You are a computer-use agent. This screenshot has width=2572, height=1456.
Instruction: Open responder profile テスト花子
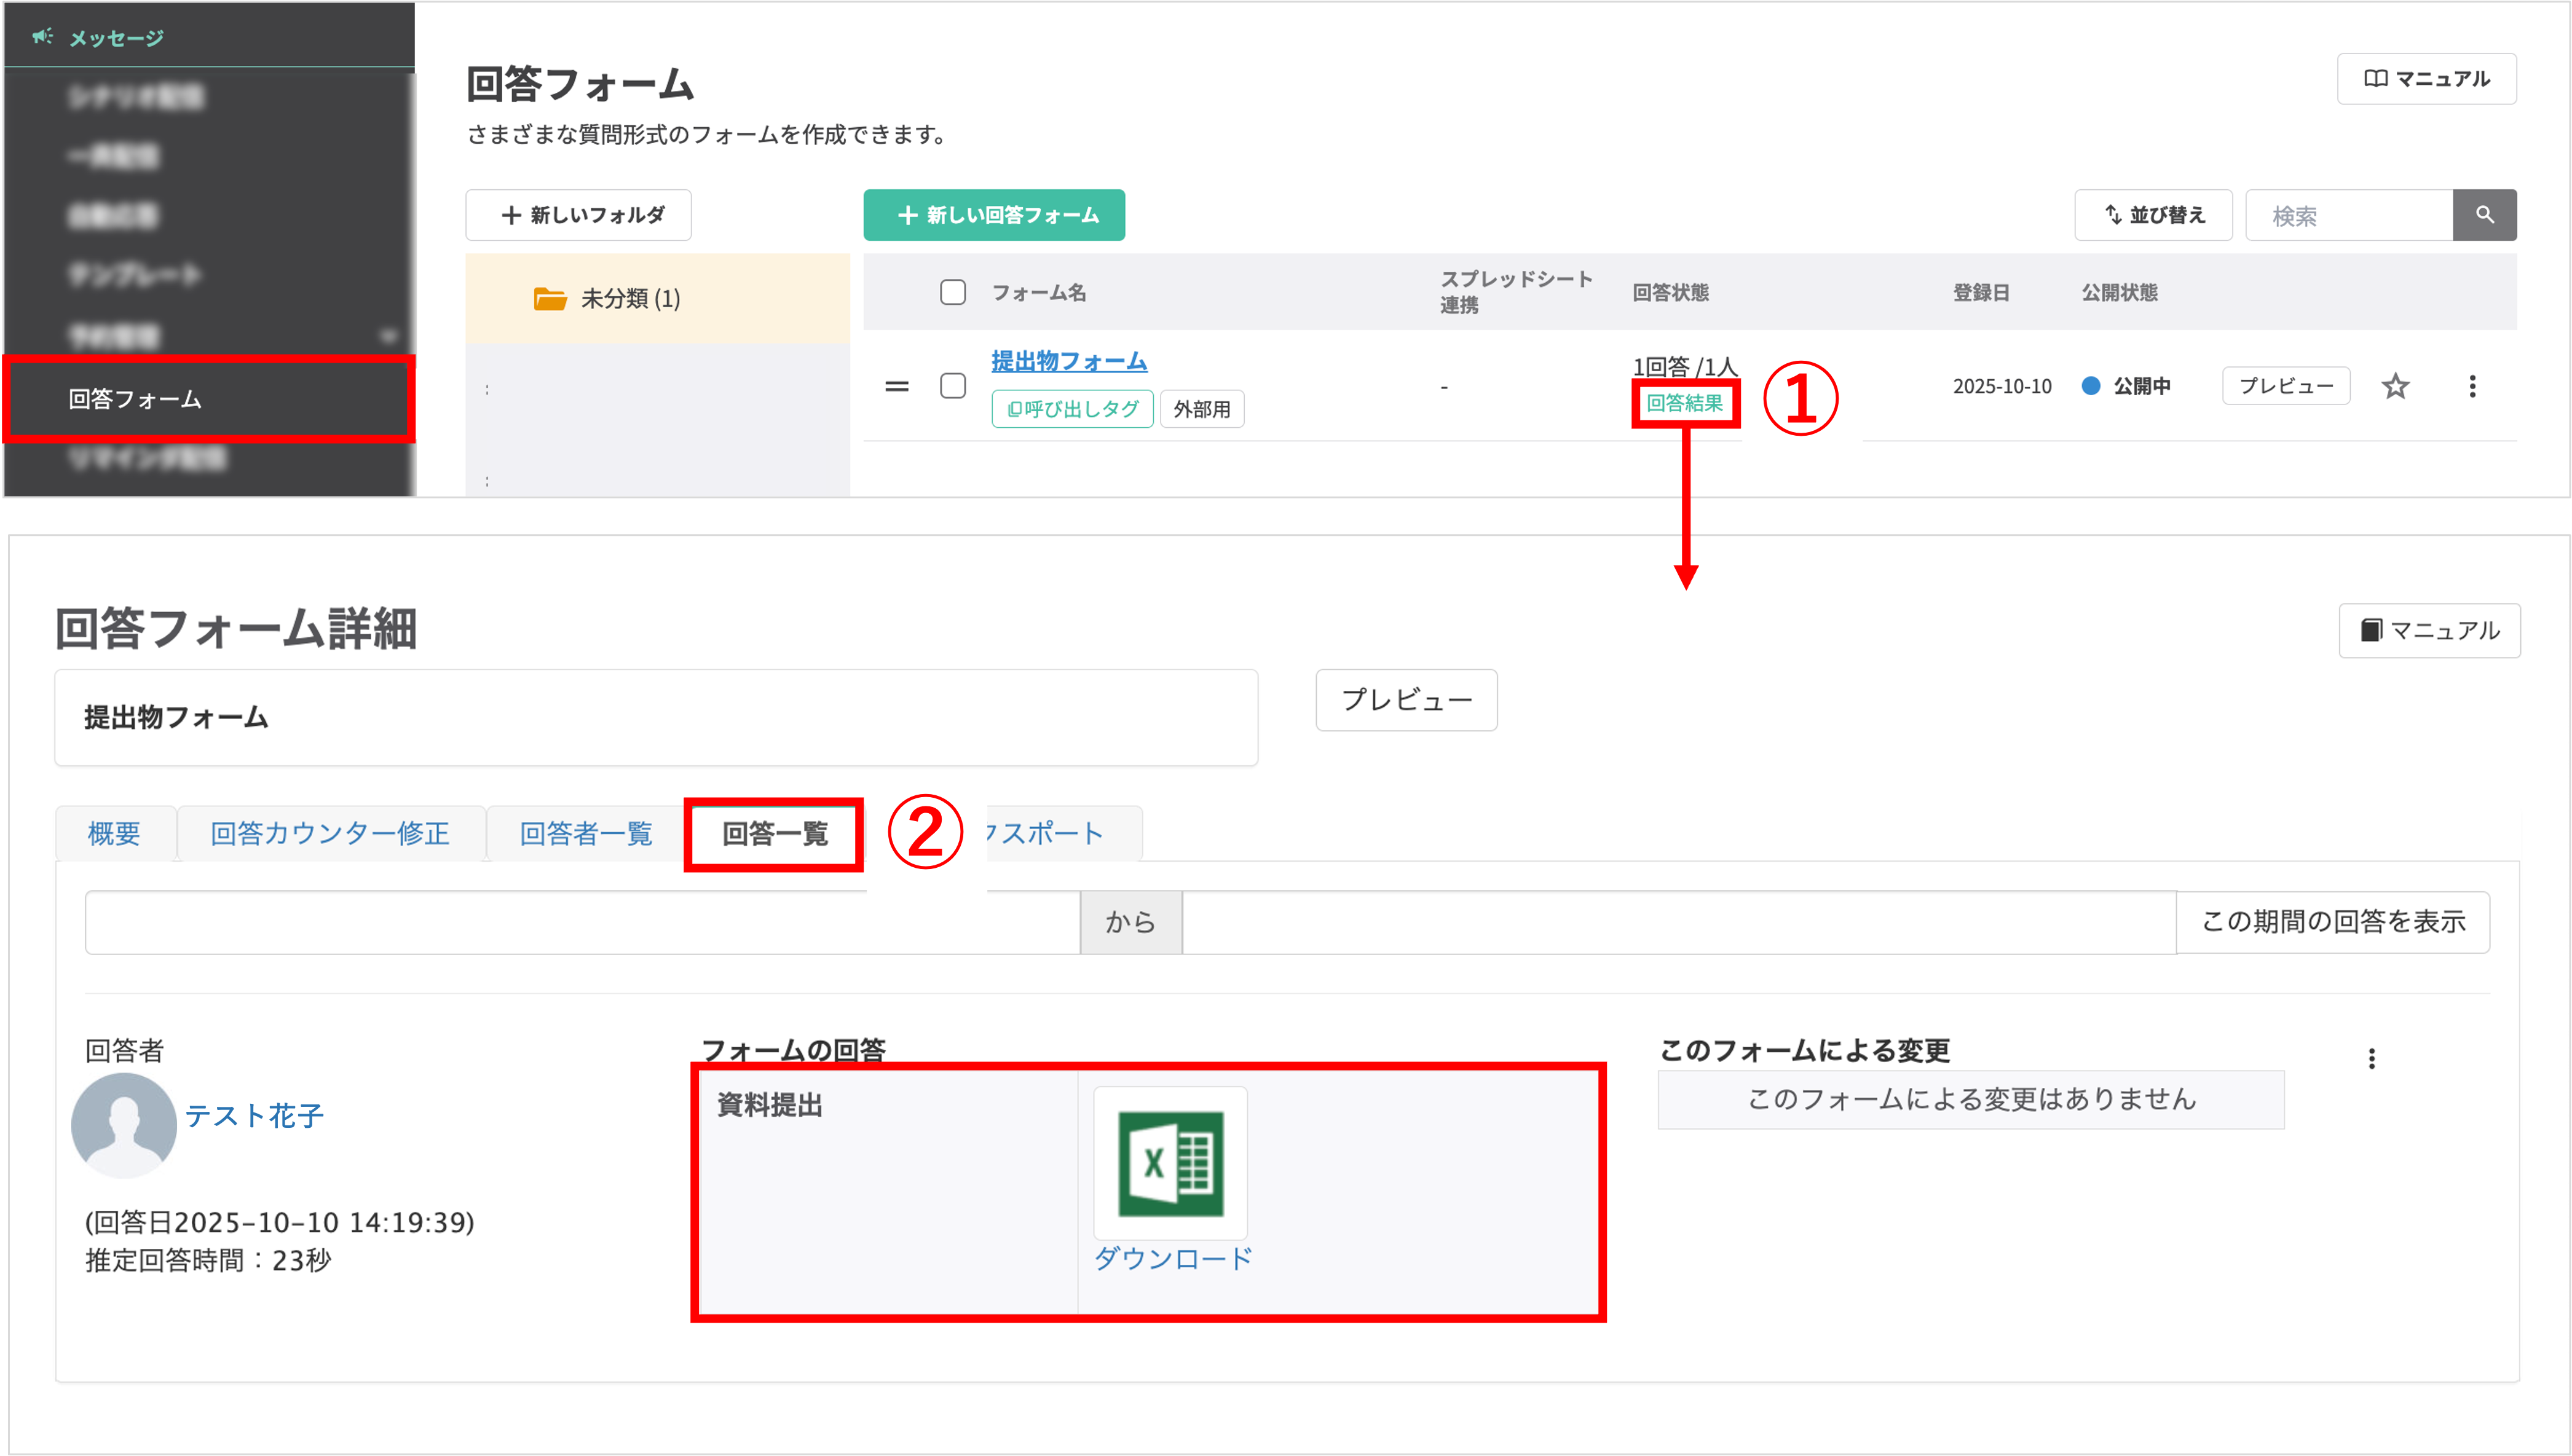(x=254, y=1117)
